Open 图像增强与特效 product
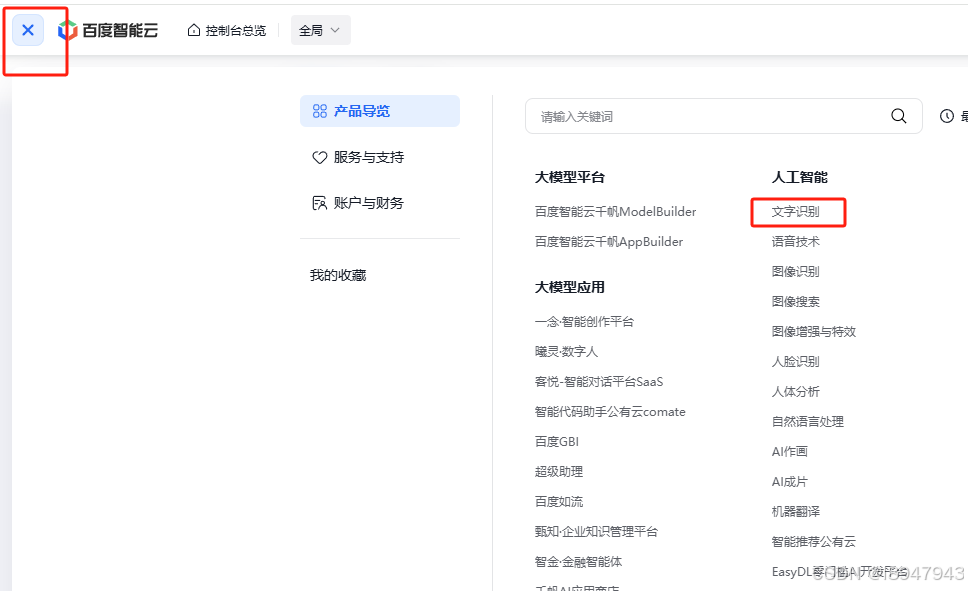Viewport: 968px width, 591px height. click(x=814, y=332)
